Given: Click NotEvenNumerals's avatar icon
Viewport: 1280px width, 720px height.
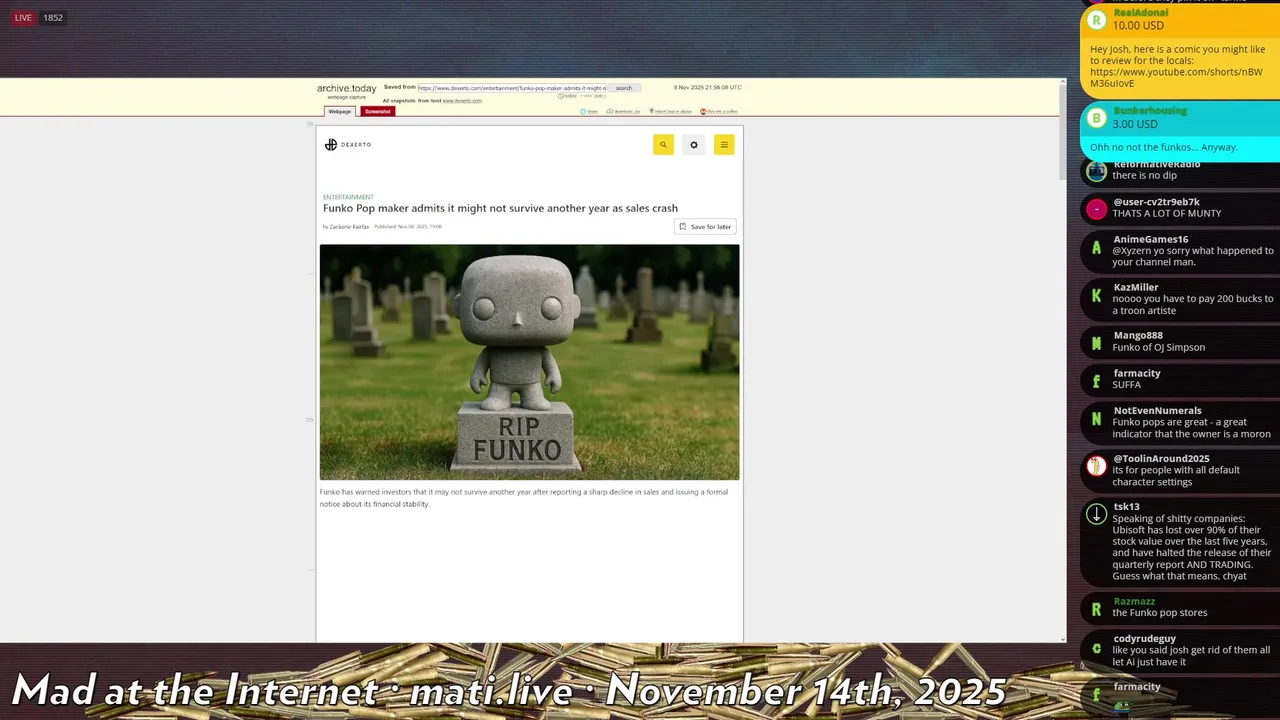Looking at the screenshot, I should (1097, 419).
